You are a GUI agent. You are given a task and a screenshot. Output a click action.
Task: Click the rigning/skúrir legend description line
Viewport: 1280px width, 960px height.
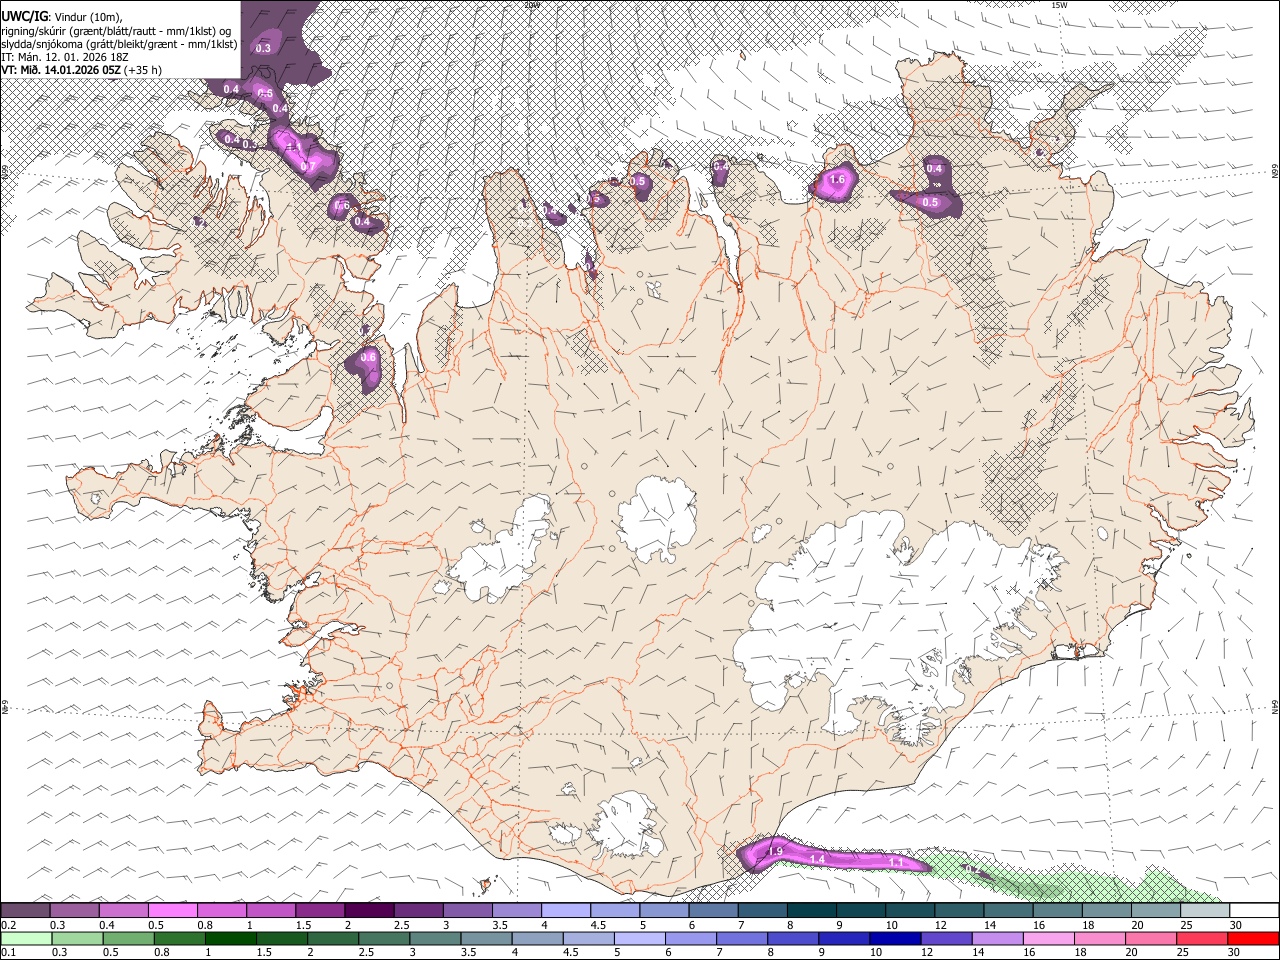tap(116, 30)
